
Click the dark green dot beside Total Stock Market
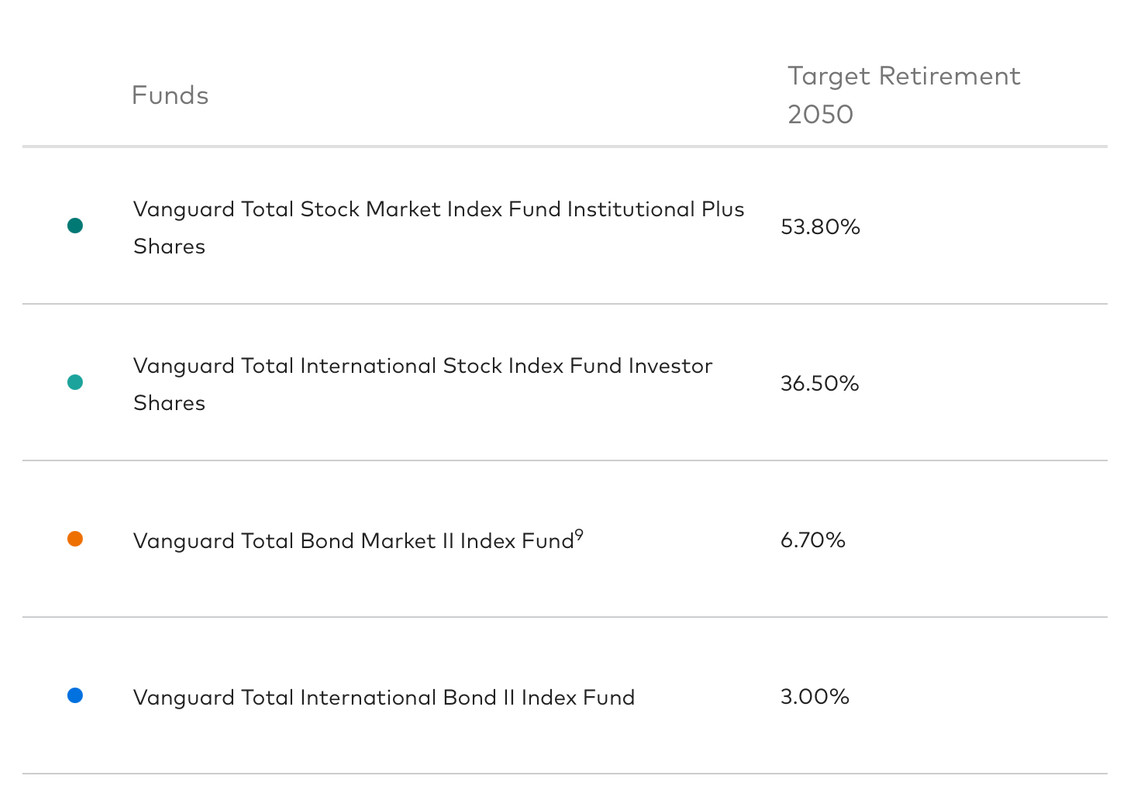[x=75, y=226]
